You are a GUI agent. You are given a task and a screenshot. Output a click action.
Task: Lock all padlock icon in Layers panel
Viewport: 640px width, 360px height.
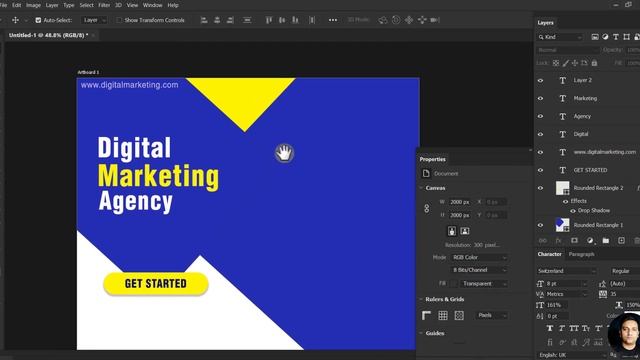click(594, 63)
